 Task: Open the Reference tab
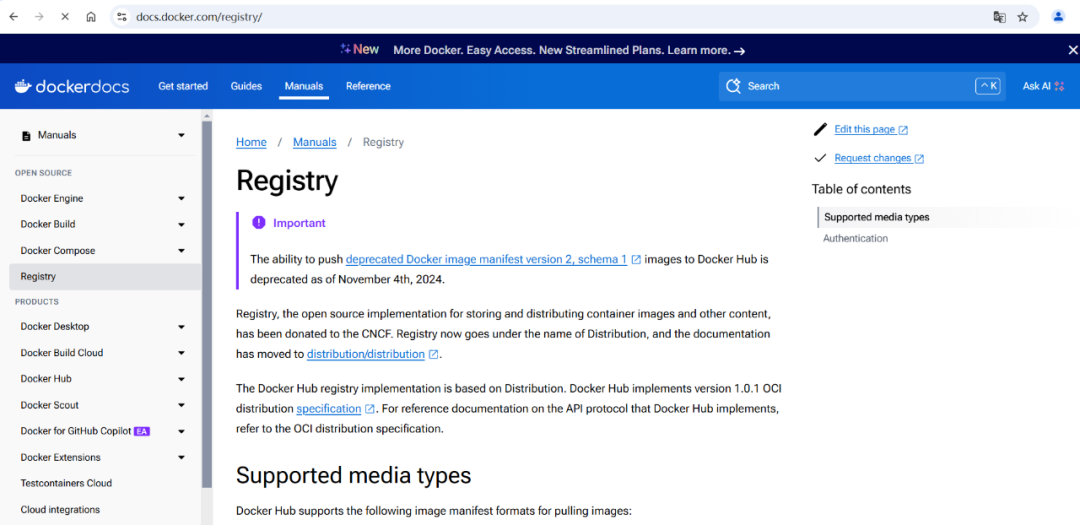368,86
